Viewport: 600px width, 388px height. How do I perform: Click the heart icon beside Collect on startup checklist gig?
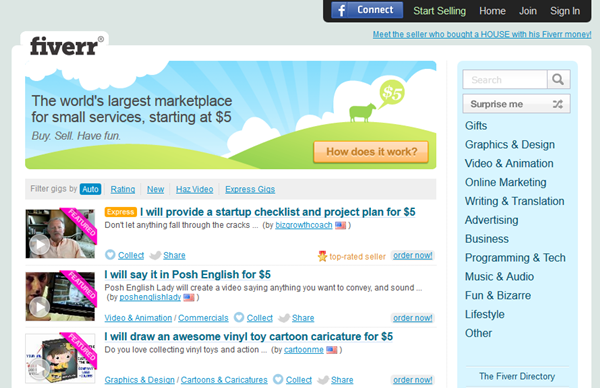pyautogui.click(x=110, y=255)
